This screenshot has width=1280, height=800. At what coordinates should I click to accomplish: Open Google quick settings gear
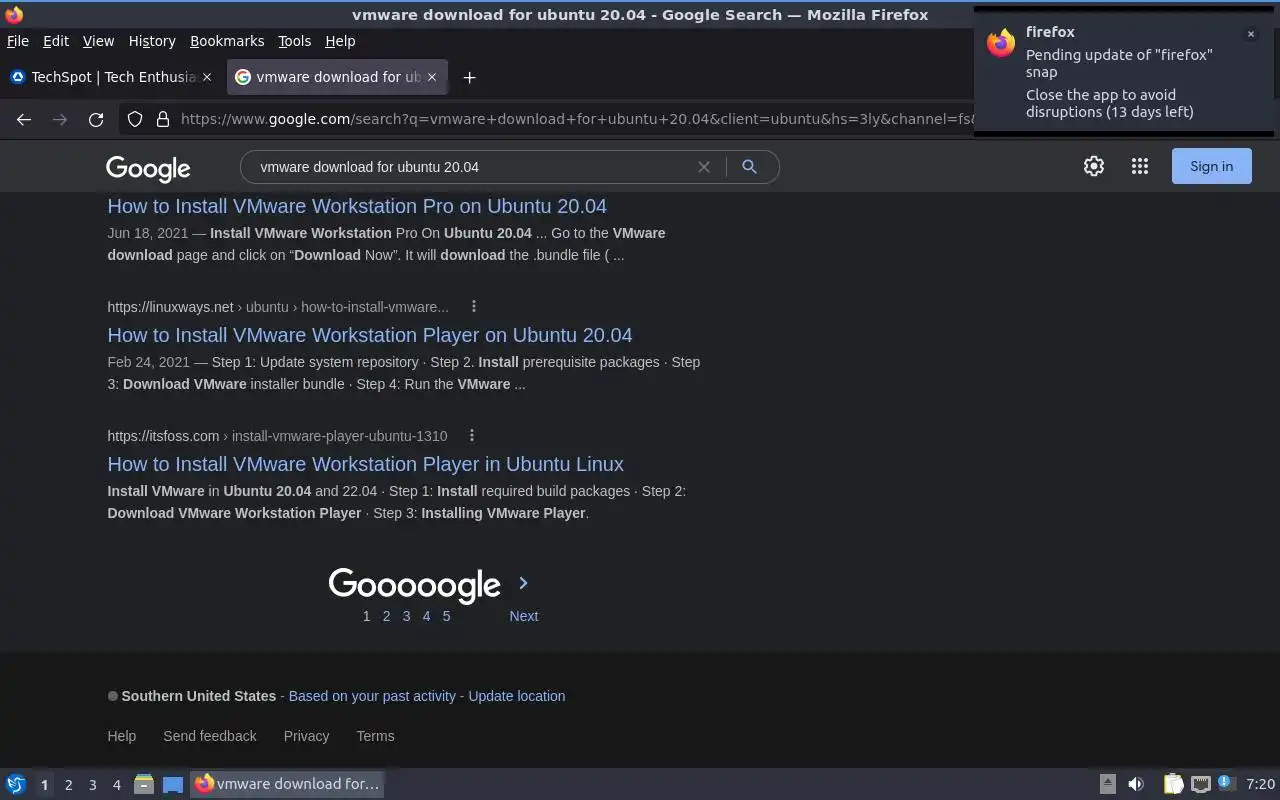pyautogui.click(x=1094, y=167)
